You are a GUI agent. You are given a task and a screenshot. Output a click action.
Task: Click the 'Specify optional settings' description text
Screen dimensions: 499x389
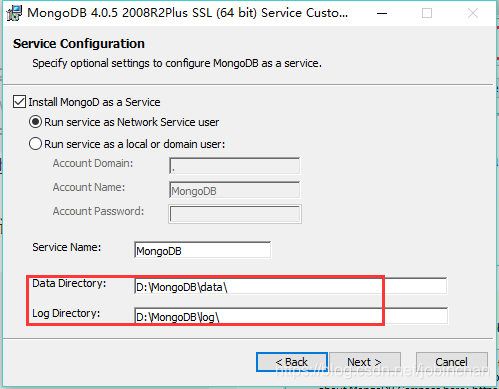coord(177,63)
